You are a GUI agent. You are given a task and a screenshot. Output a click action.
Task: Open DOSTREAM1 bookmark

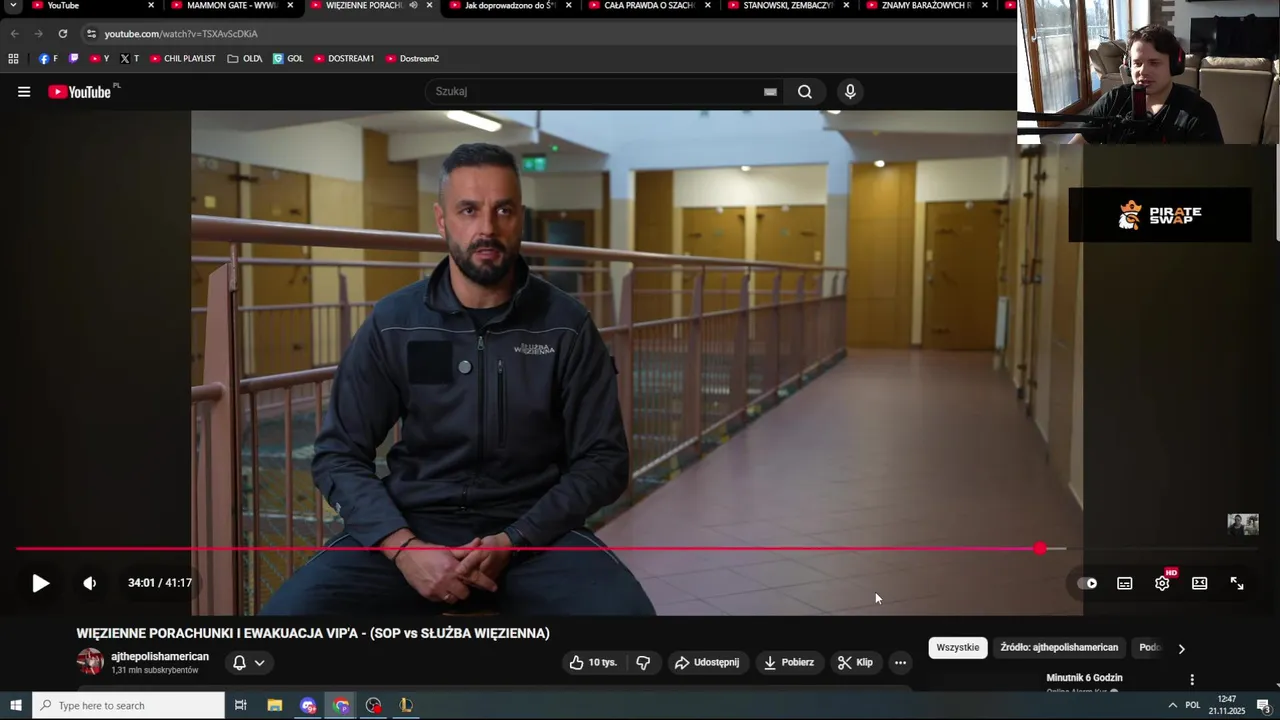(344, 59)
